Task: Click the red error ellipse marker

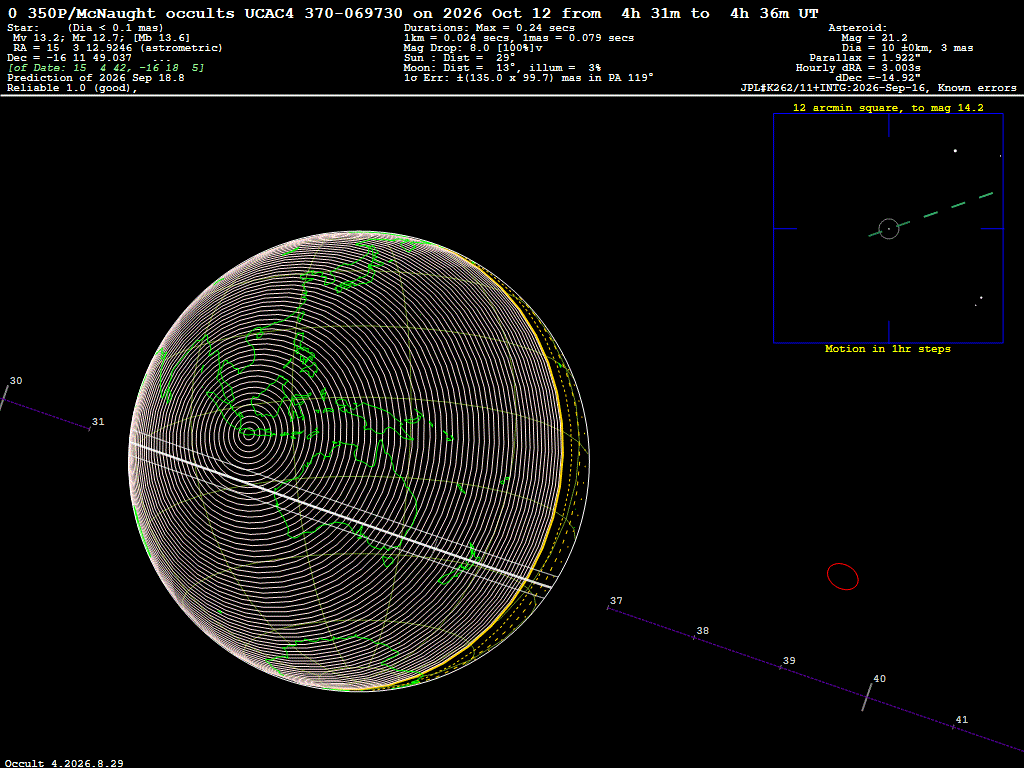Action: pos(842,577)
